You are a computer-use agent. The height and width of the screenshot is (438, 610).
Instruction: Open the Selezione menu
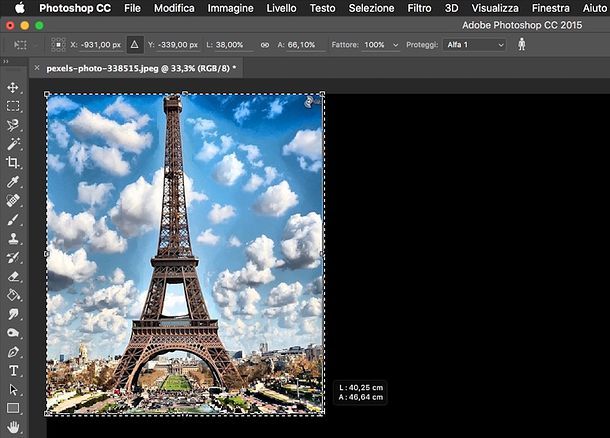(x=371, y=8)
